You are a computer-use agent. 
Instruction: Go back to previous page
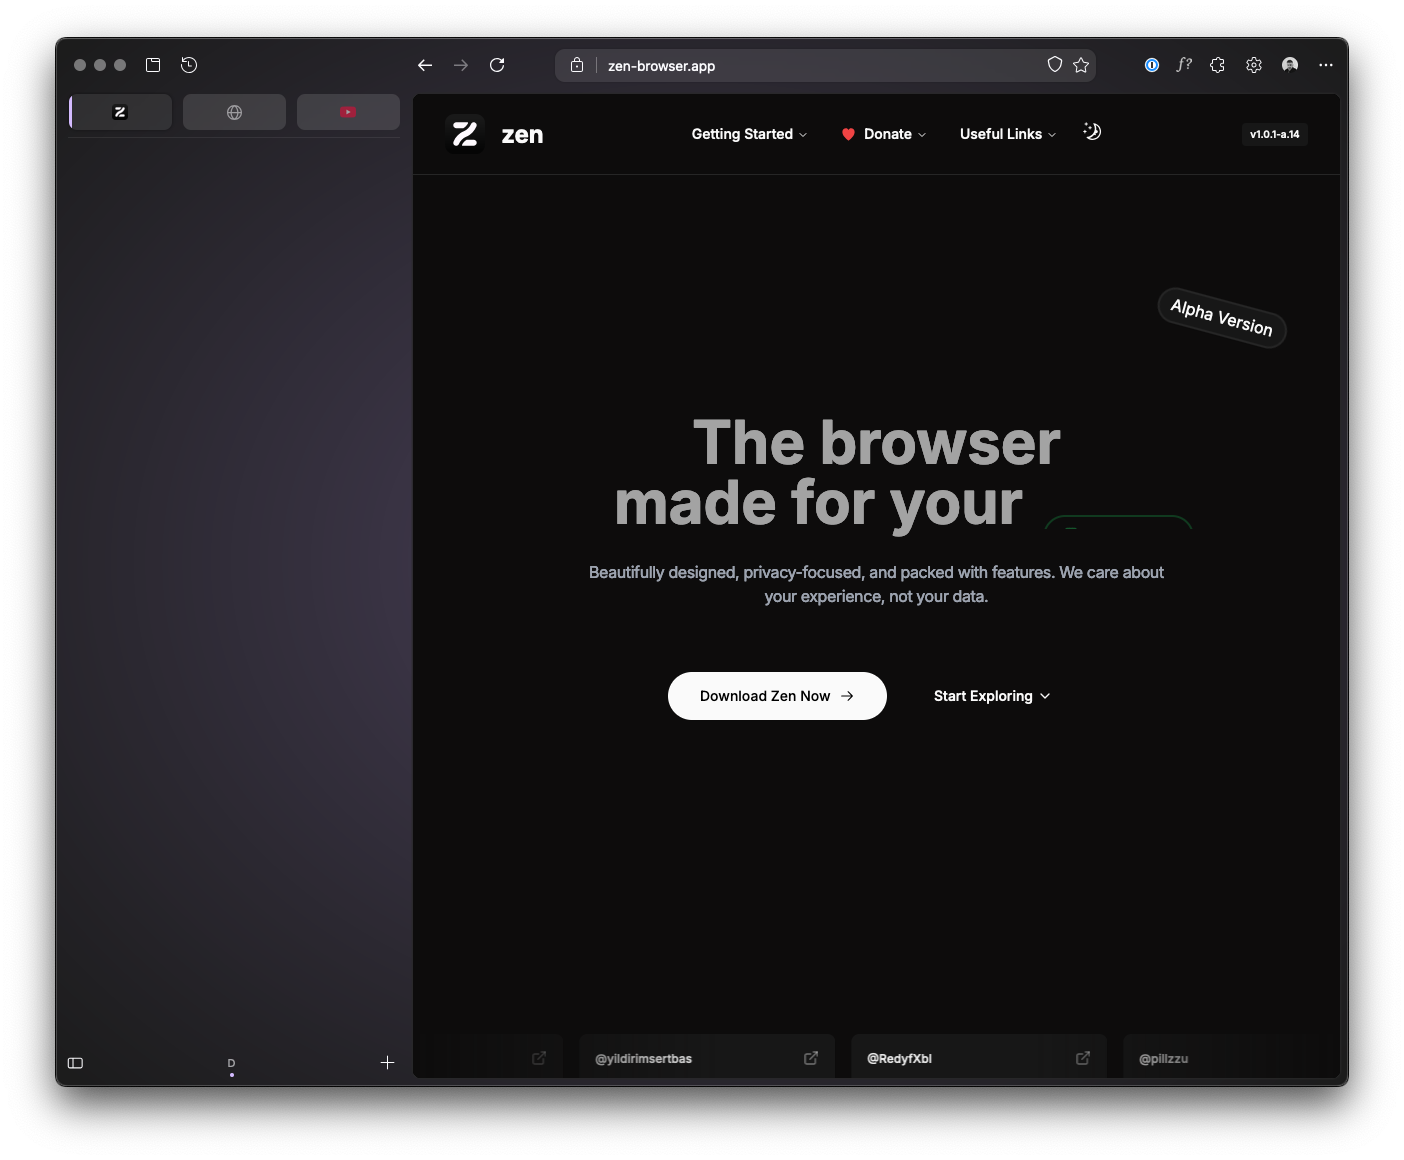tap(425, 65)
